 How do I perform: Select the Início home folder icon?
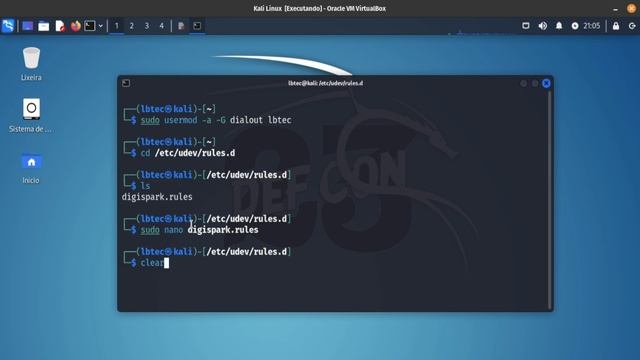[x=31, y=168]
